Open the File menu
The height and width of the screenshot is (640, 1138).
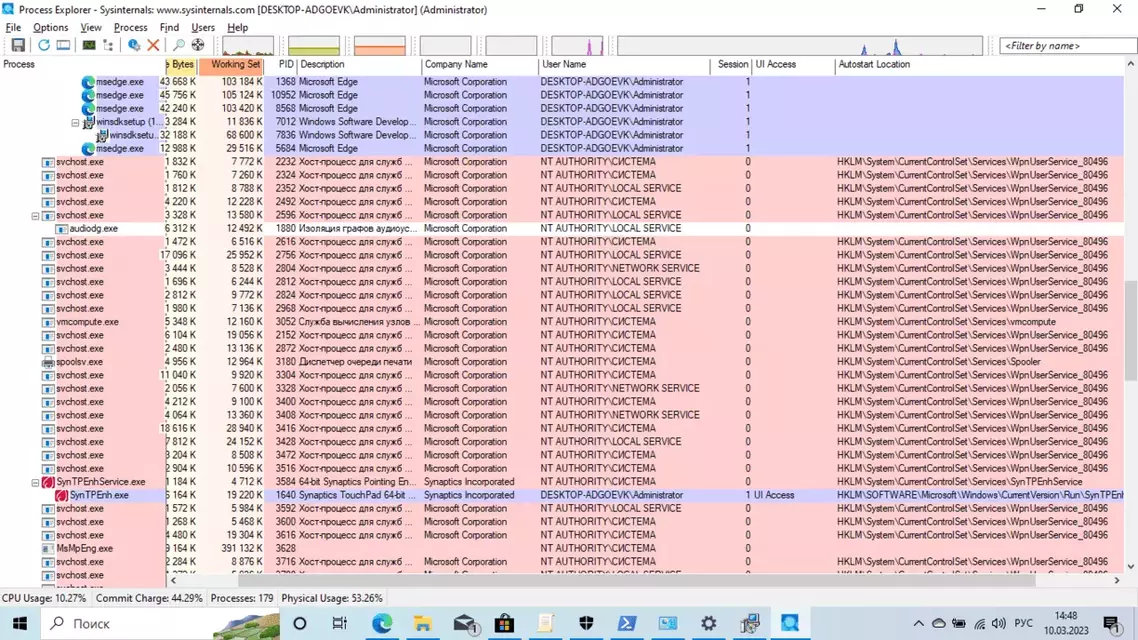coord(13,28)
